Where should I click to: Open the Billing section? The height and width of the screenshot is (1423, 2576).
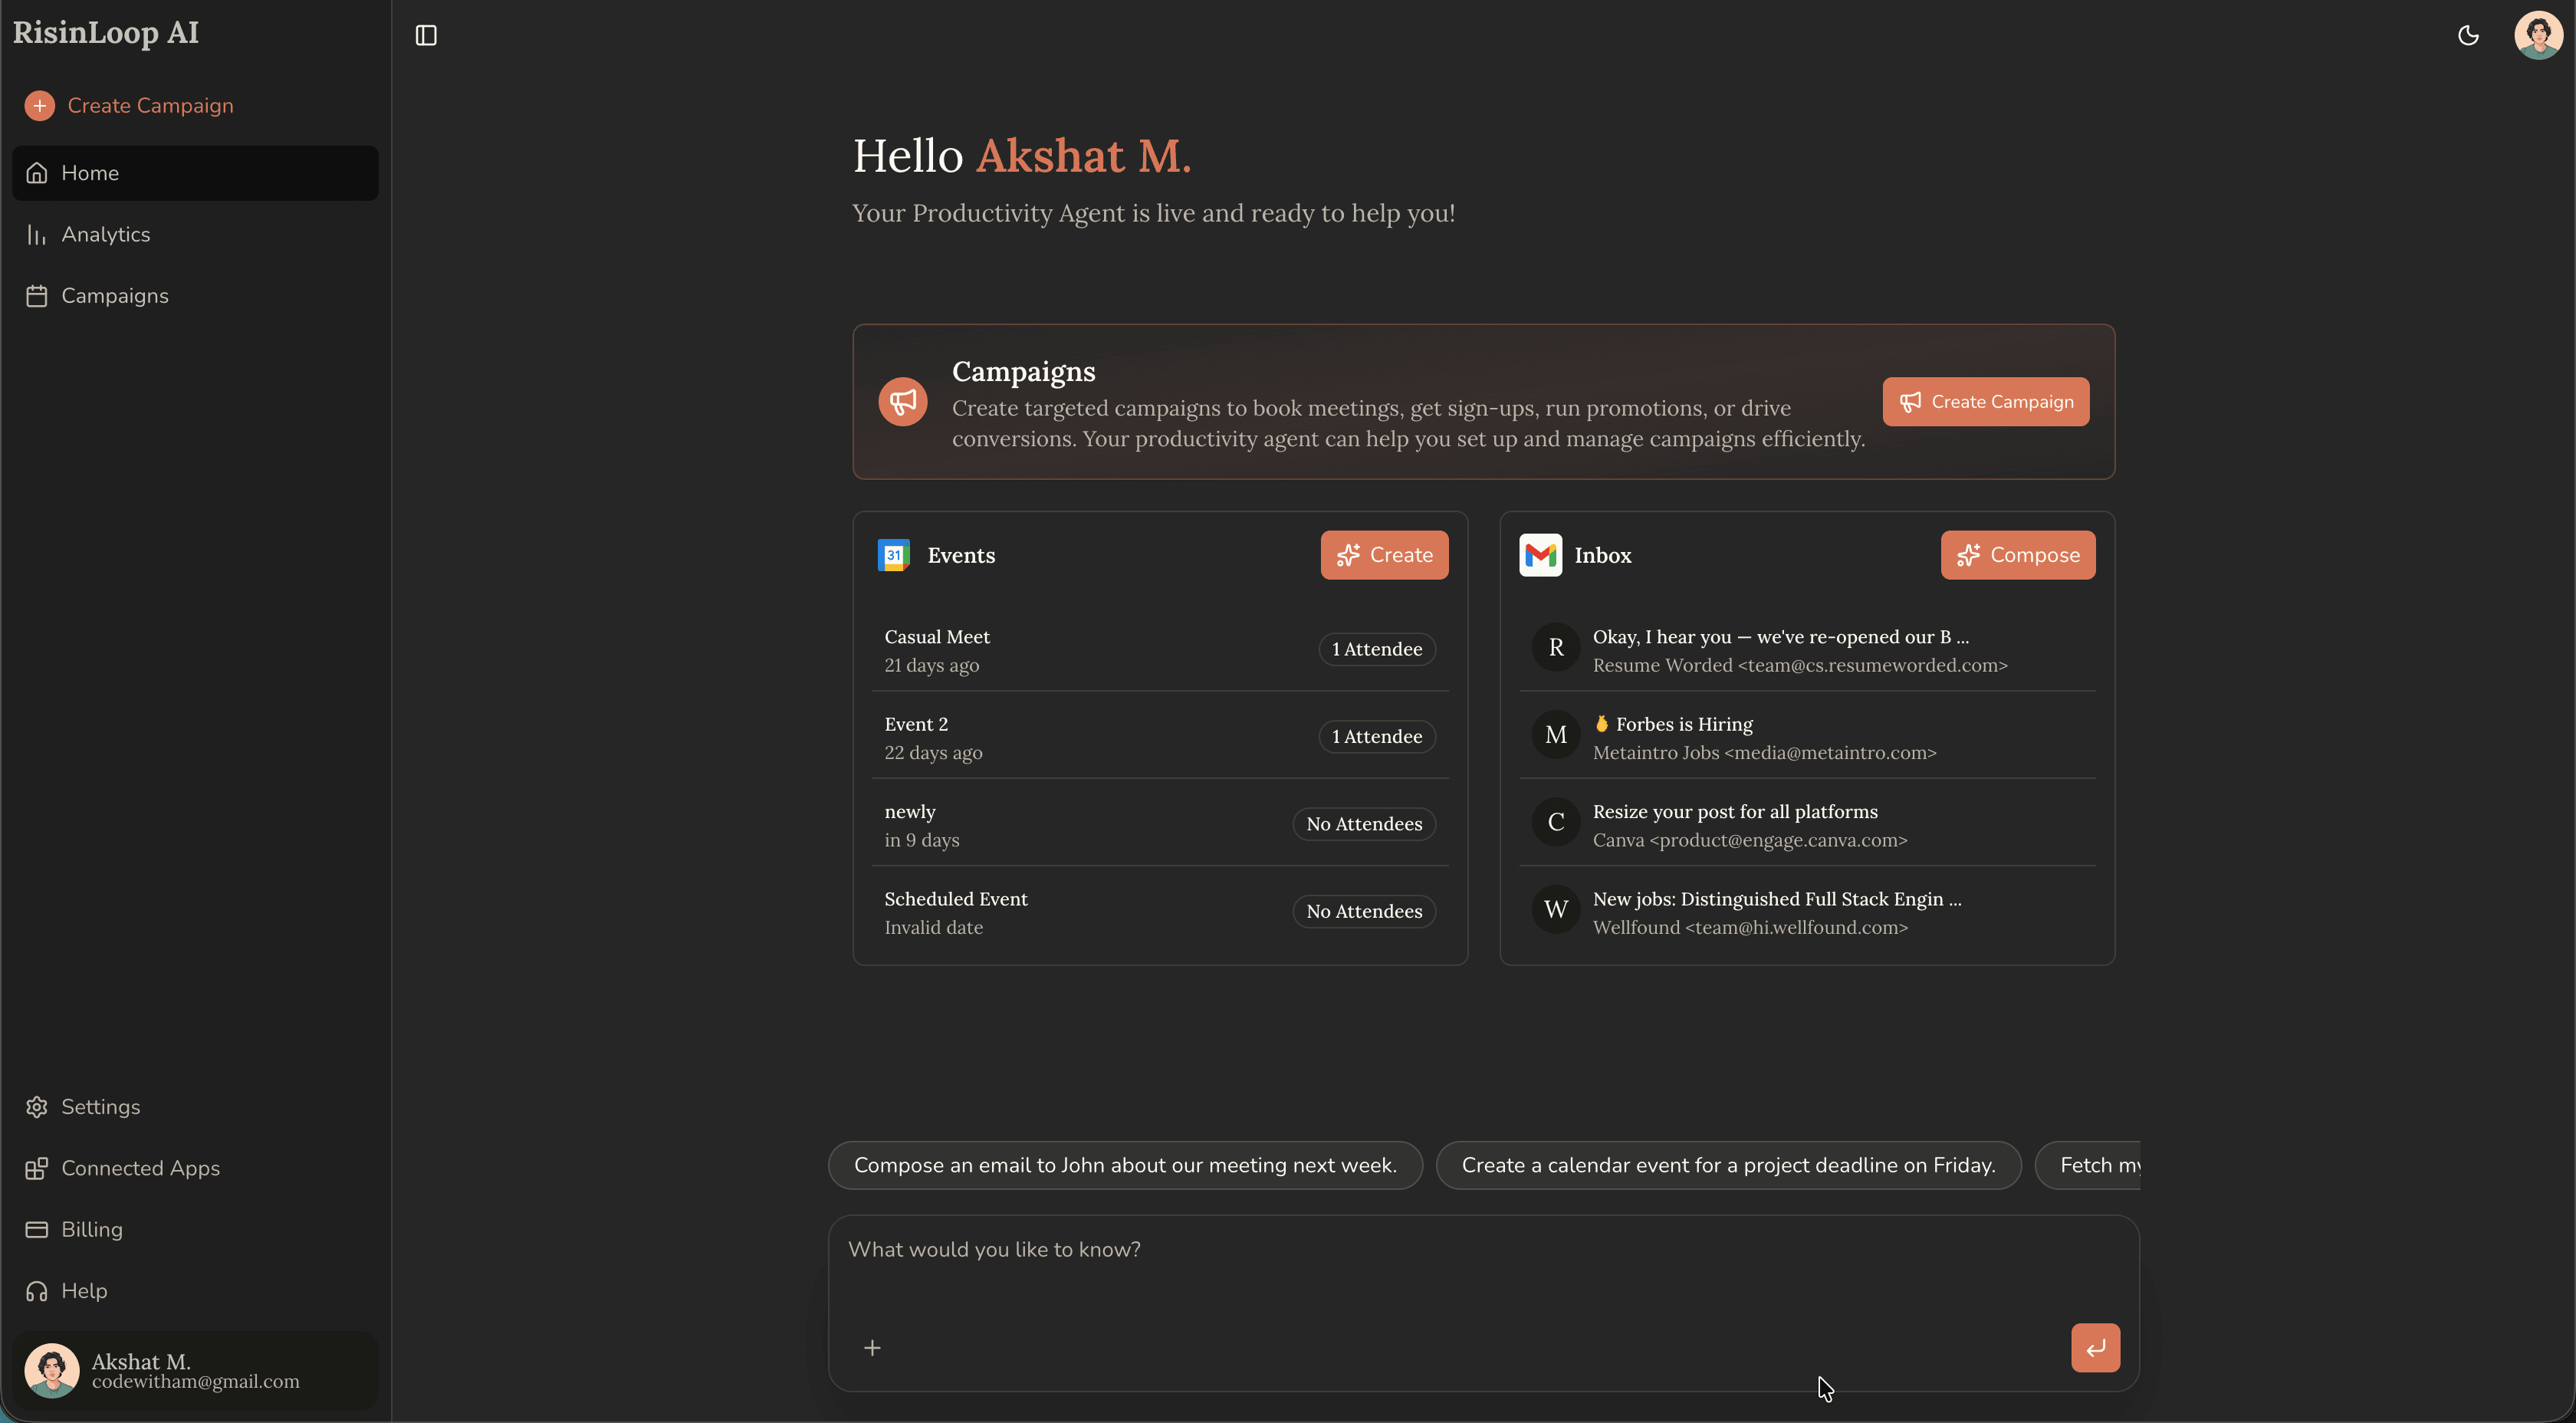coord(91,1229)
